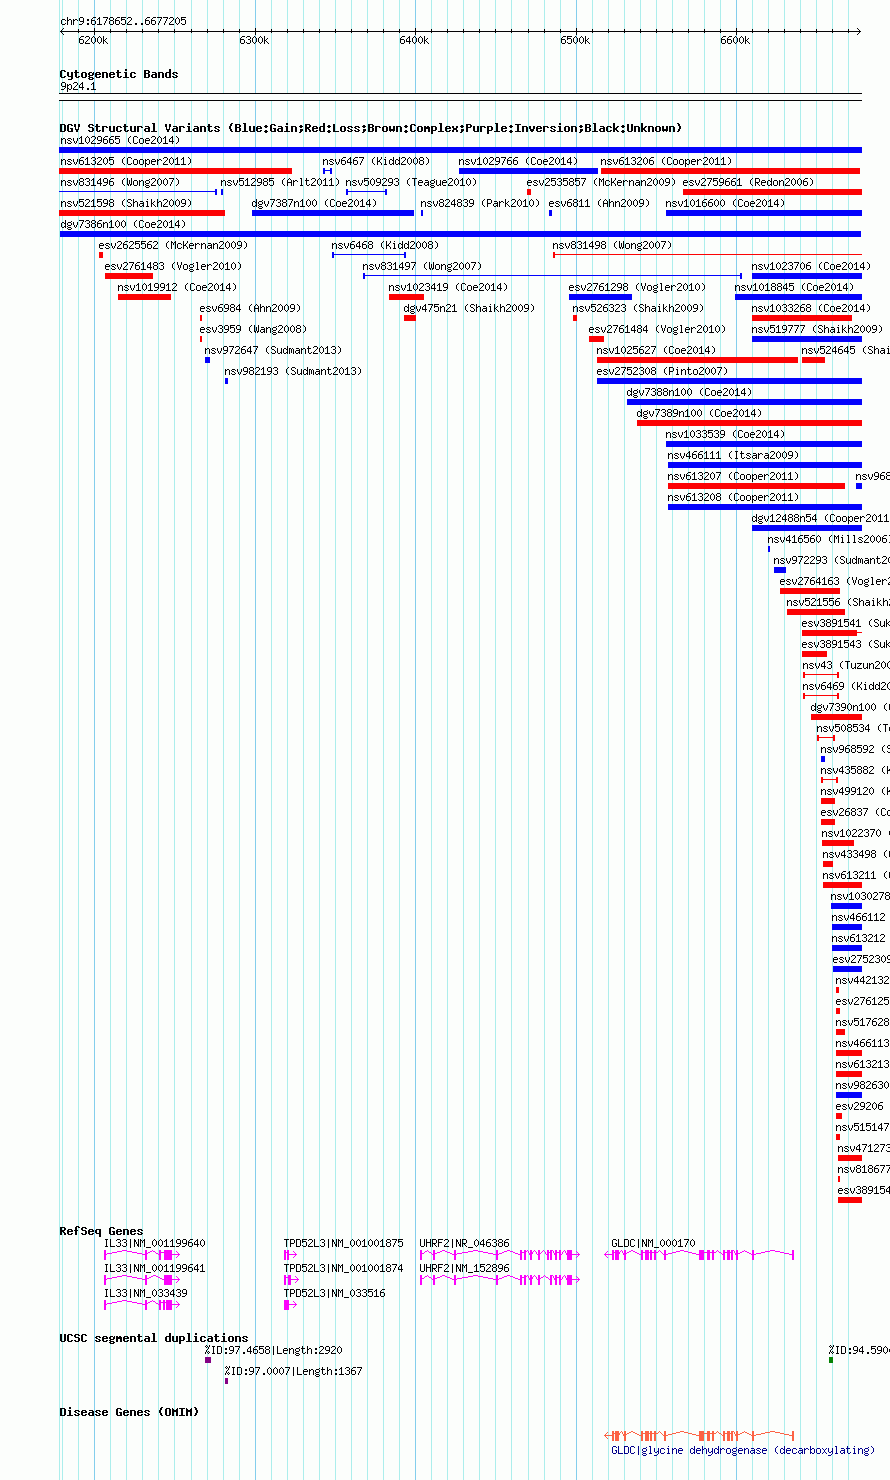Click the nsv972647 (Sudmant2013) label
The height and width of the screenshot is (1480, 890).
point(273,350)
